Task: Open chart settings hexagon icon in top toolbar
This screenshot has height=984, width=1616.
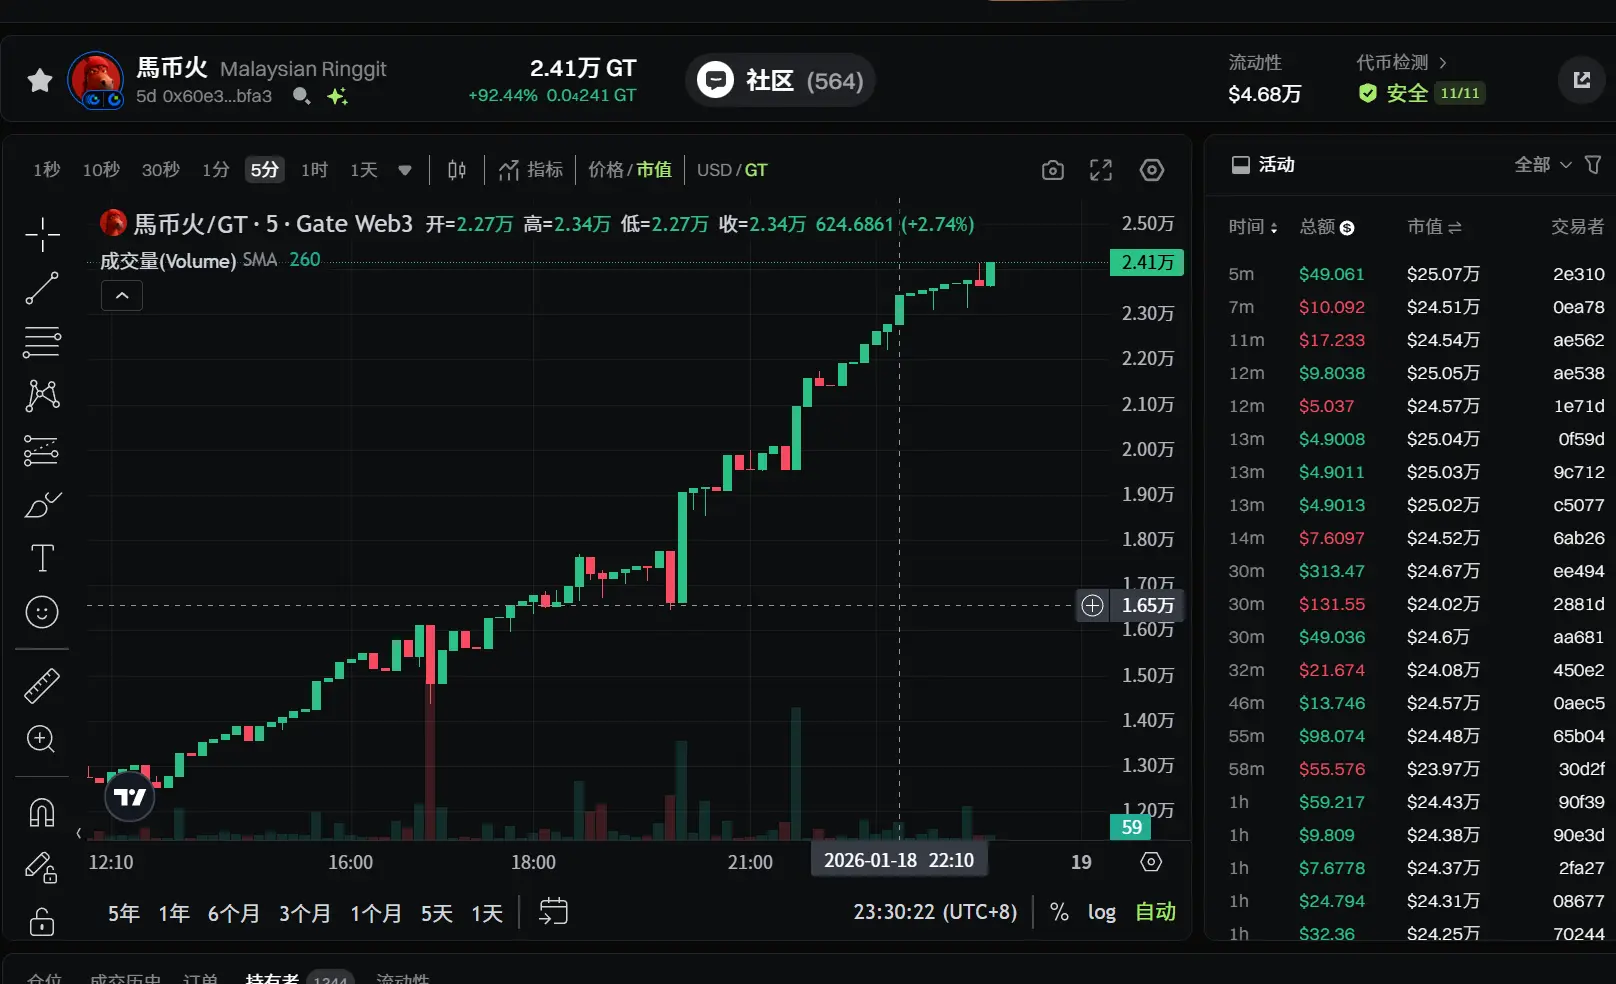Action: click(1152, 170)
